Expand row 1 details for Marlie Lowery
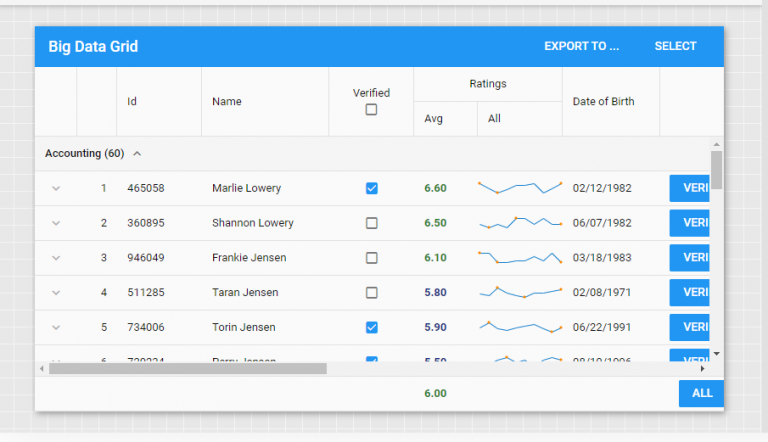Viewport: 768px width, 442px height. [56, 188]
